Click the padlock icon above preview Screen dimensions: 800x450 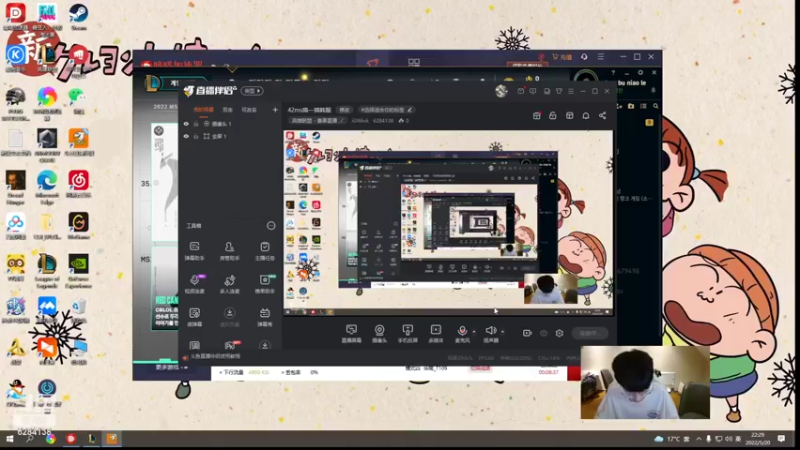(x=553, y=116)
